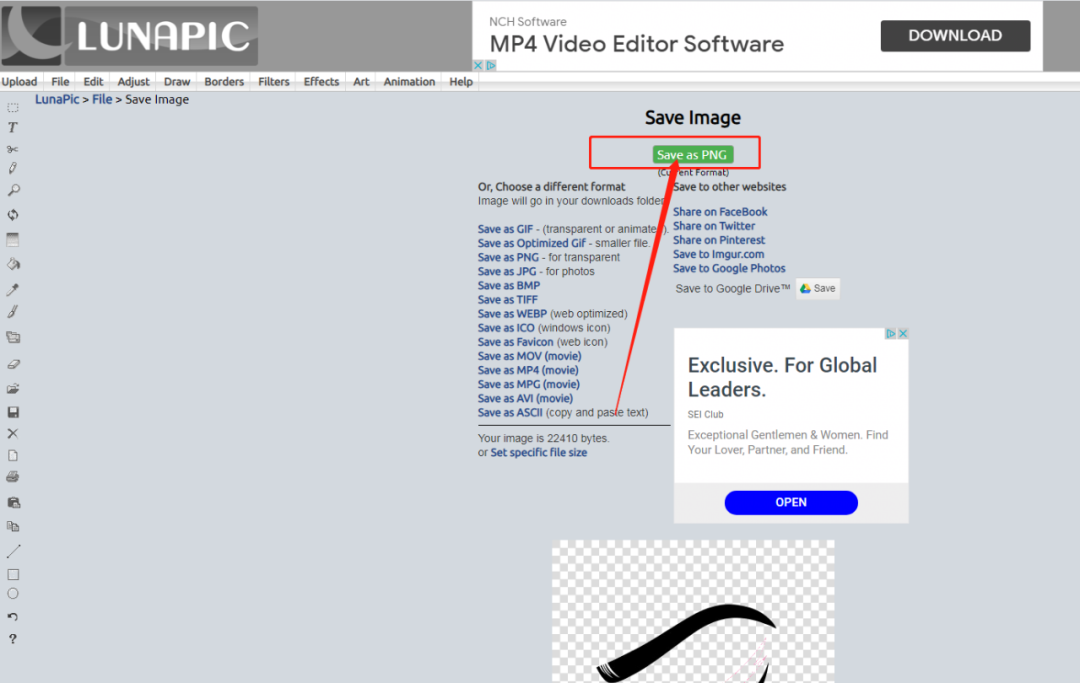The width and height of the screenshot is (1080, 683).
Task: Open the Borders menu
Action: point(224,81)
